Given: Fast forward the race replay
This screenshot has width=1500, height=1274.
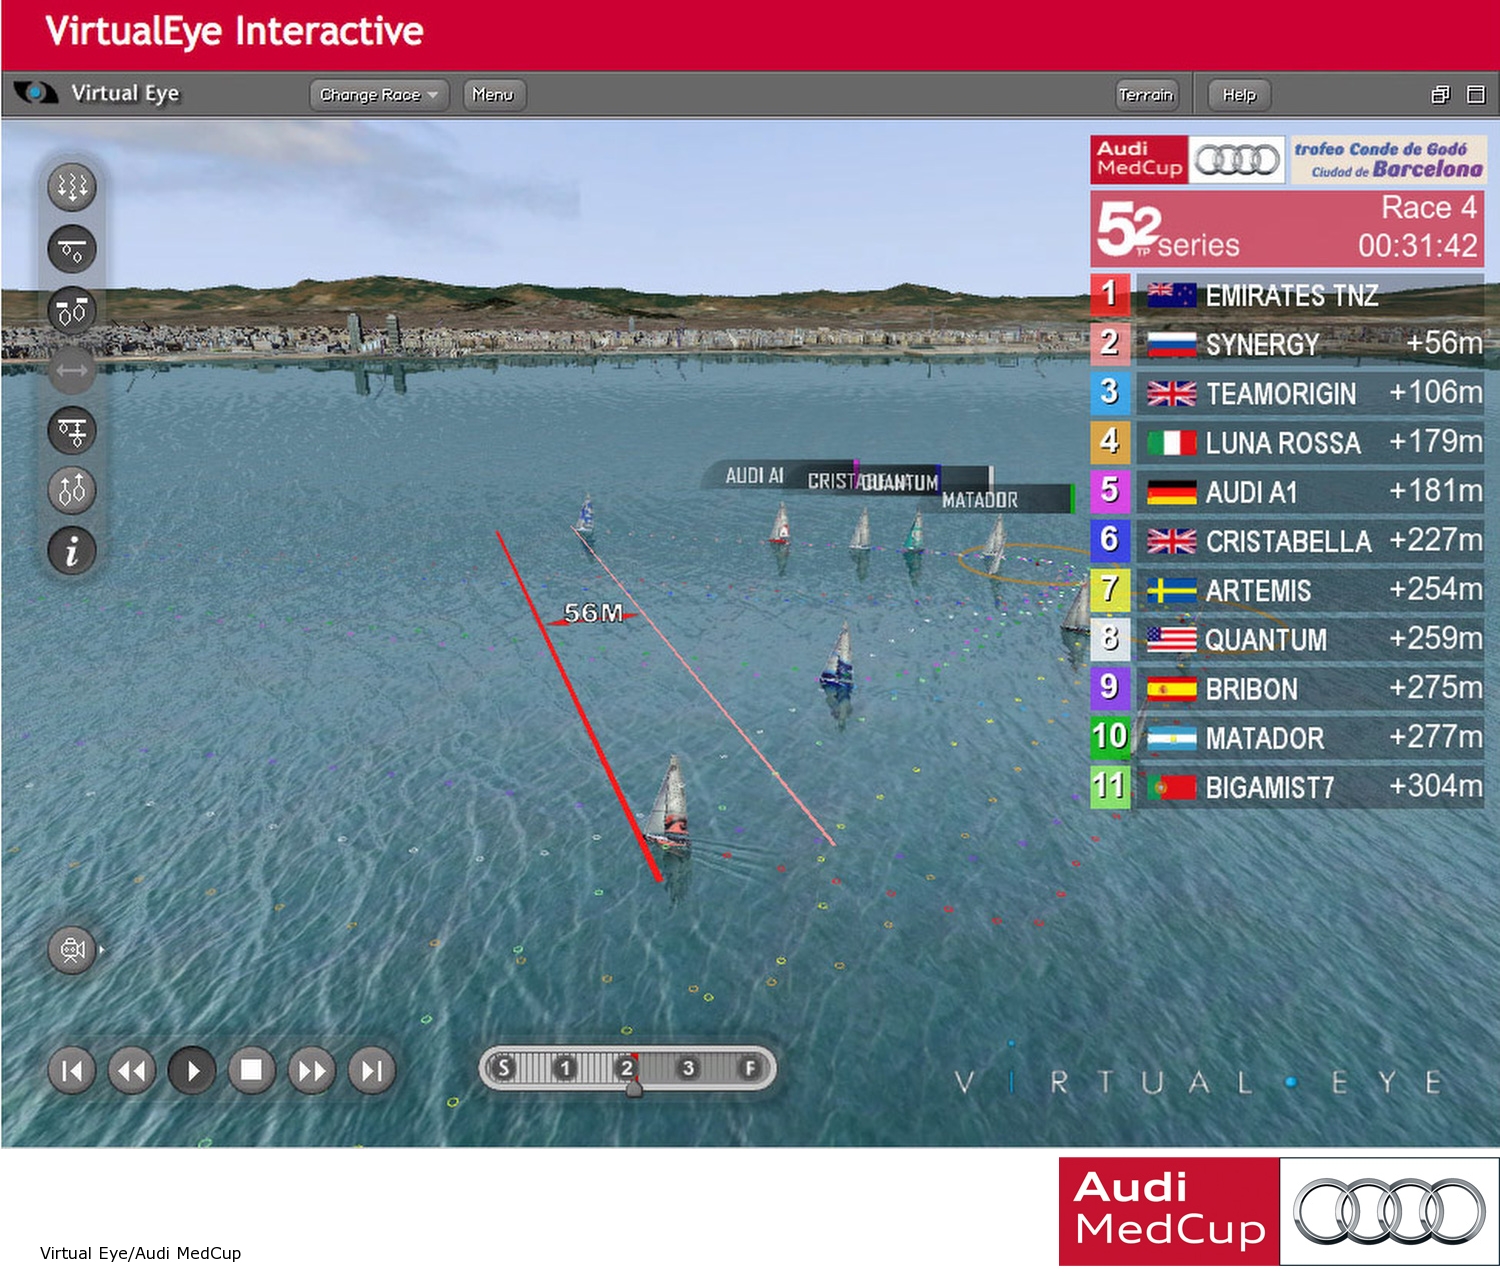Looking at the screenshot, I should pyautogui.click(x=311, y=1071).
